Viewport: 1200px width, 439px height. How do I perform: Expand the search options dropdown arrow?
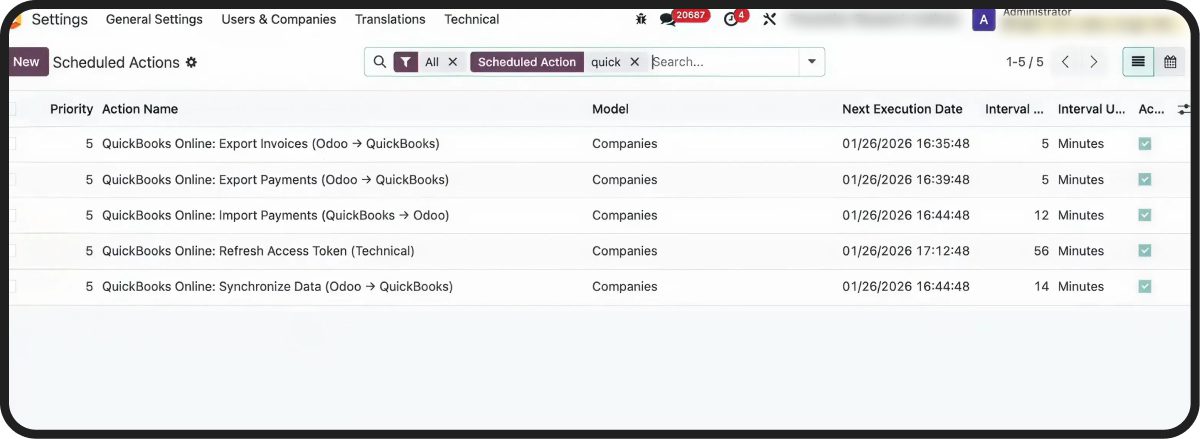tap(812, 62)
